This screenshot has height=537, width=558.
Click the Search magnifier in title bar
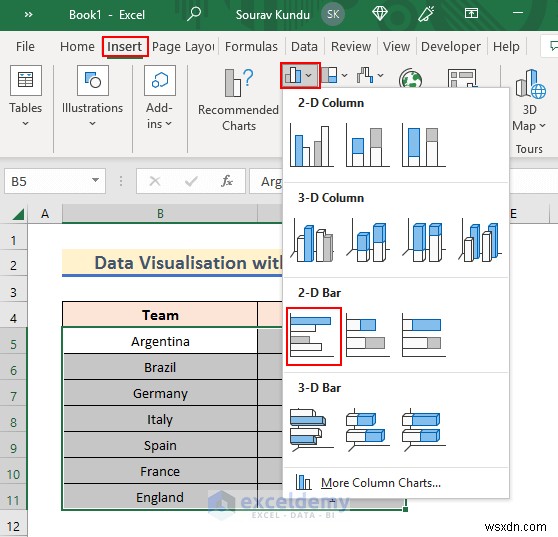pos(194,14)
